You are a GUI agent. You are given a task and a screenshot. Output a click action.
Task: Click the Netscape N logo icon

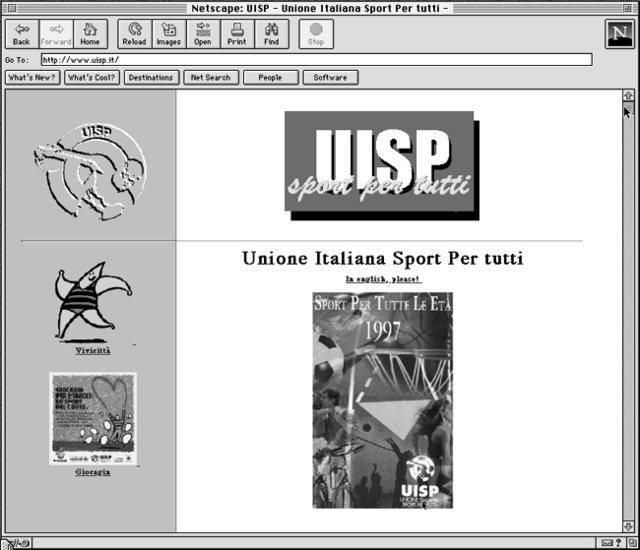619,34
